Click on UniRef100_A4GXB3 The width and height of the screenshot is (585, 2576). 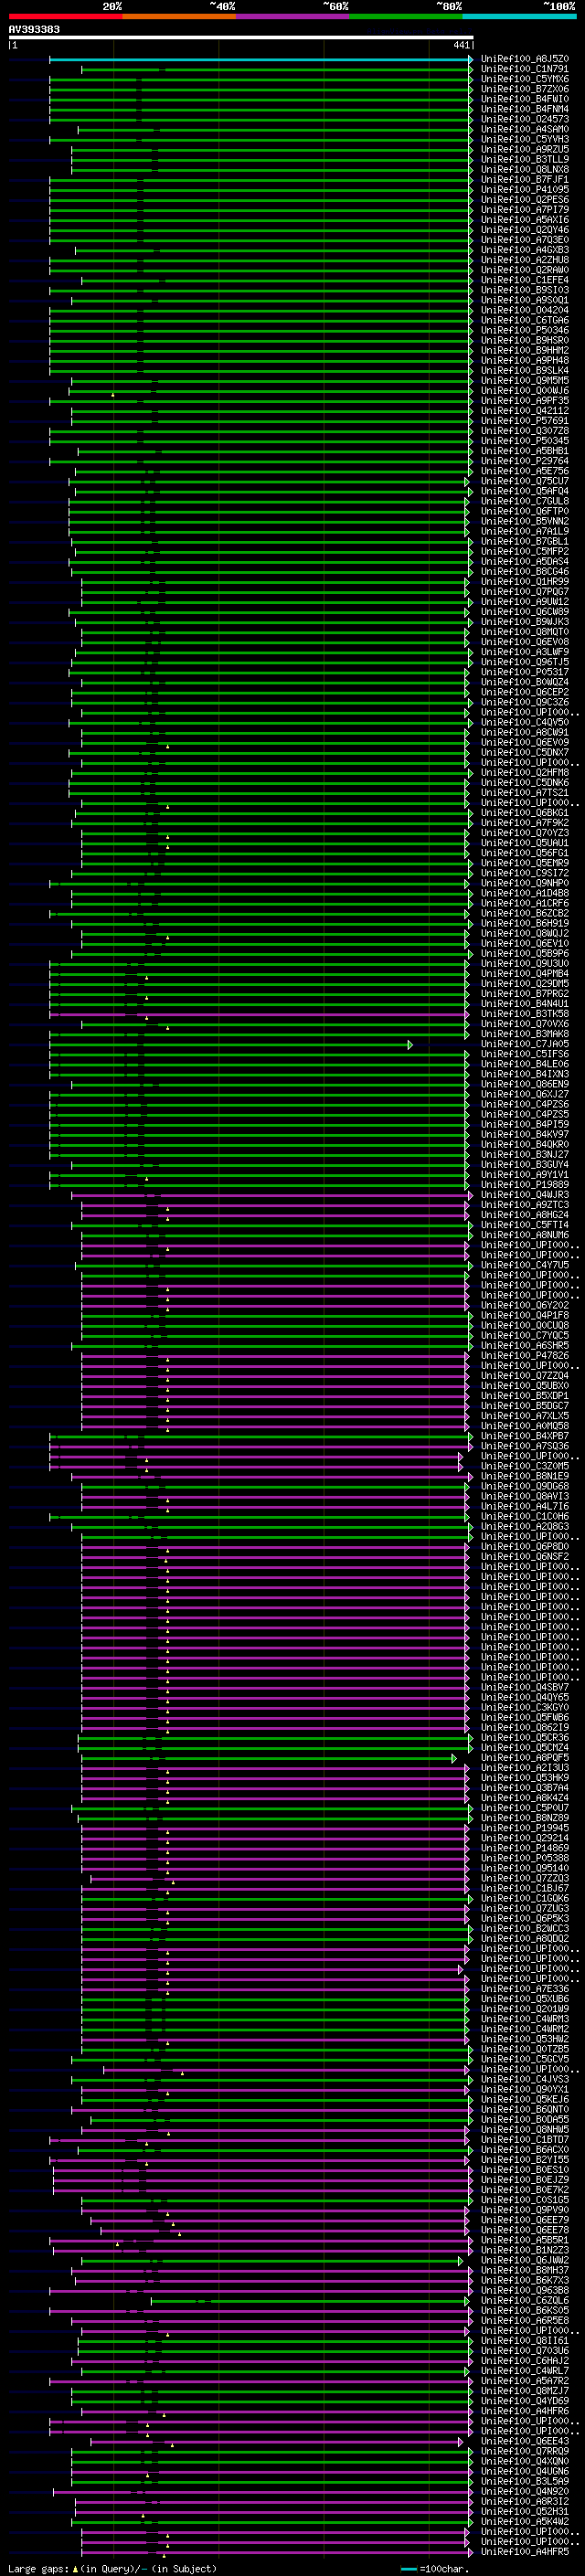(525, 250)
